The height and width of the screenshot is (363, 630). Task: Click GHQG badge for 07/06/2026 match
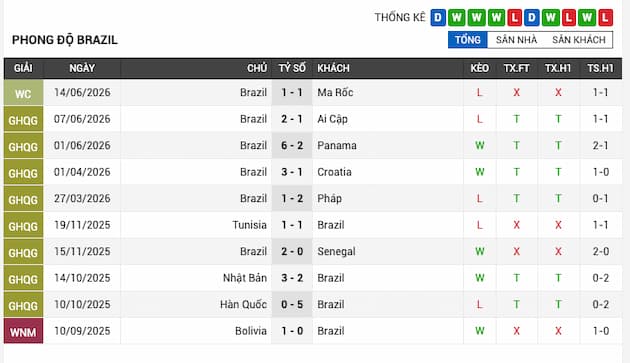[x=23, y=119]
